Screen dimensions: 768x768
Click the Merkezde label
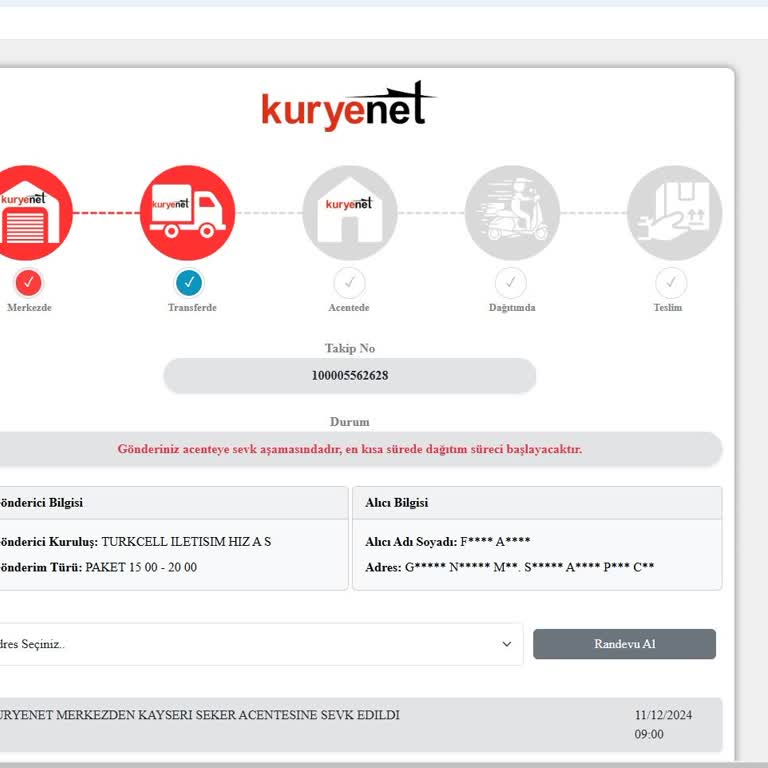click(x=29, y=308)
